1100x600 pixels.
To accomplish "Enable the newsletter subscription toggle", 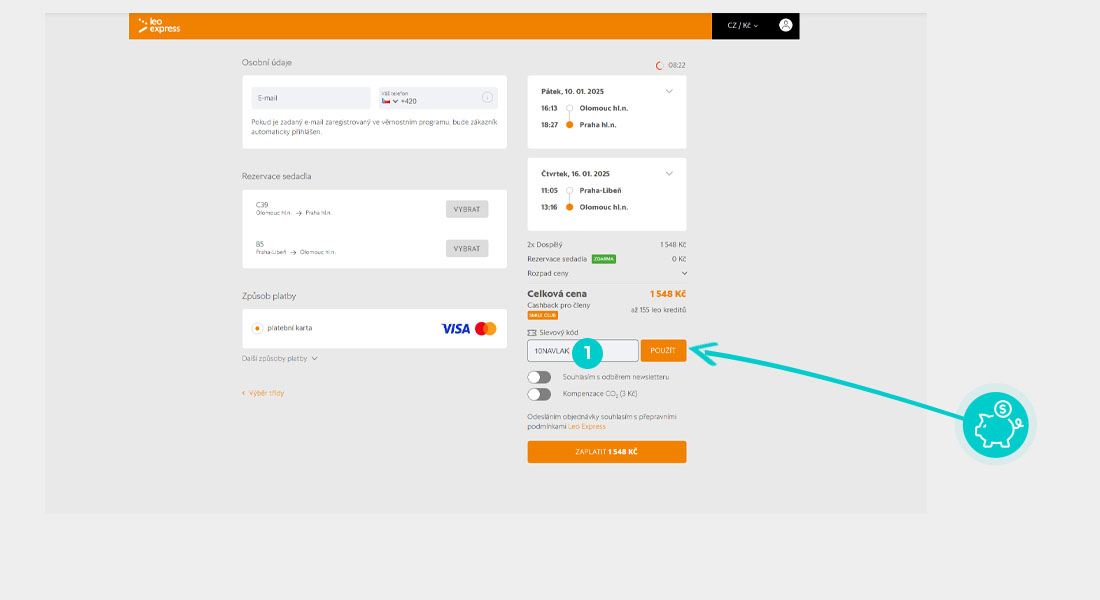I will [x=539, y=377].
